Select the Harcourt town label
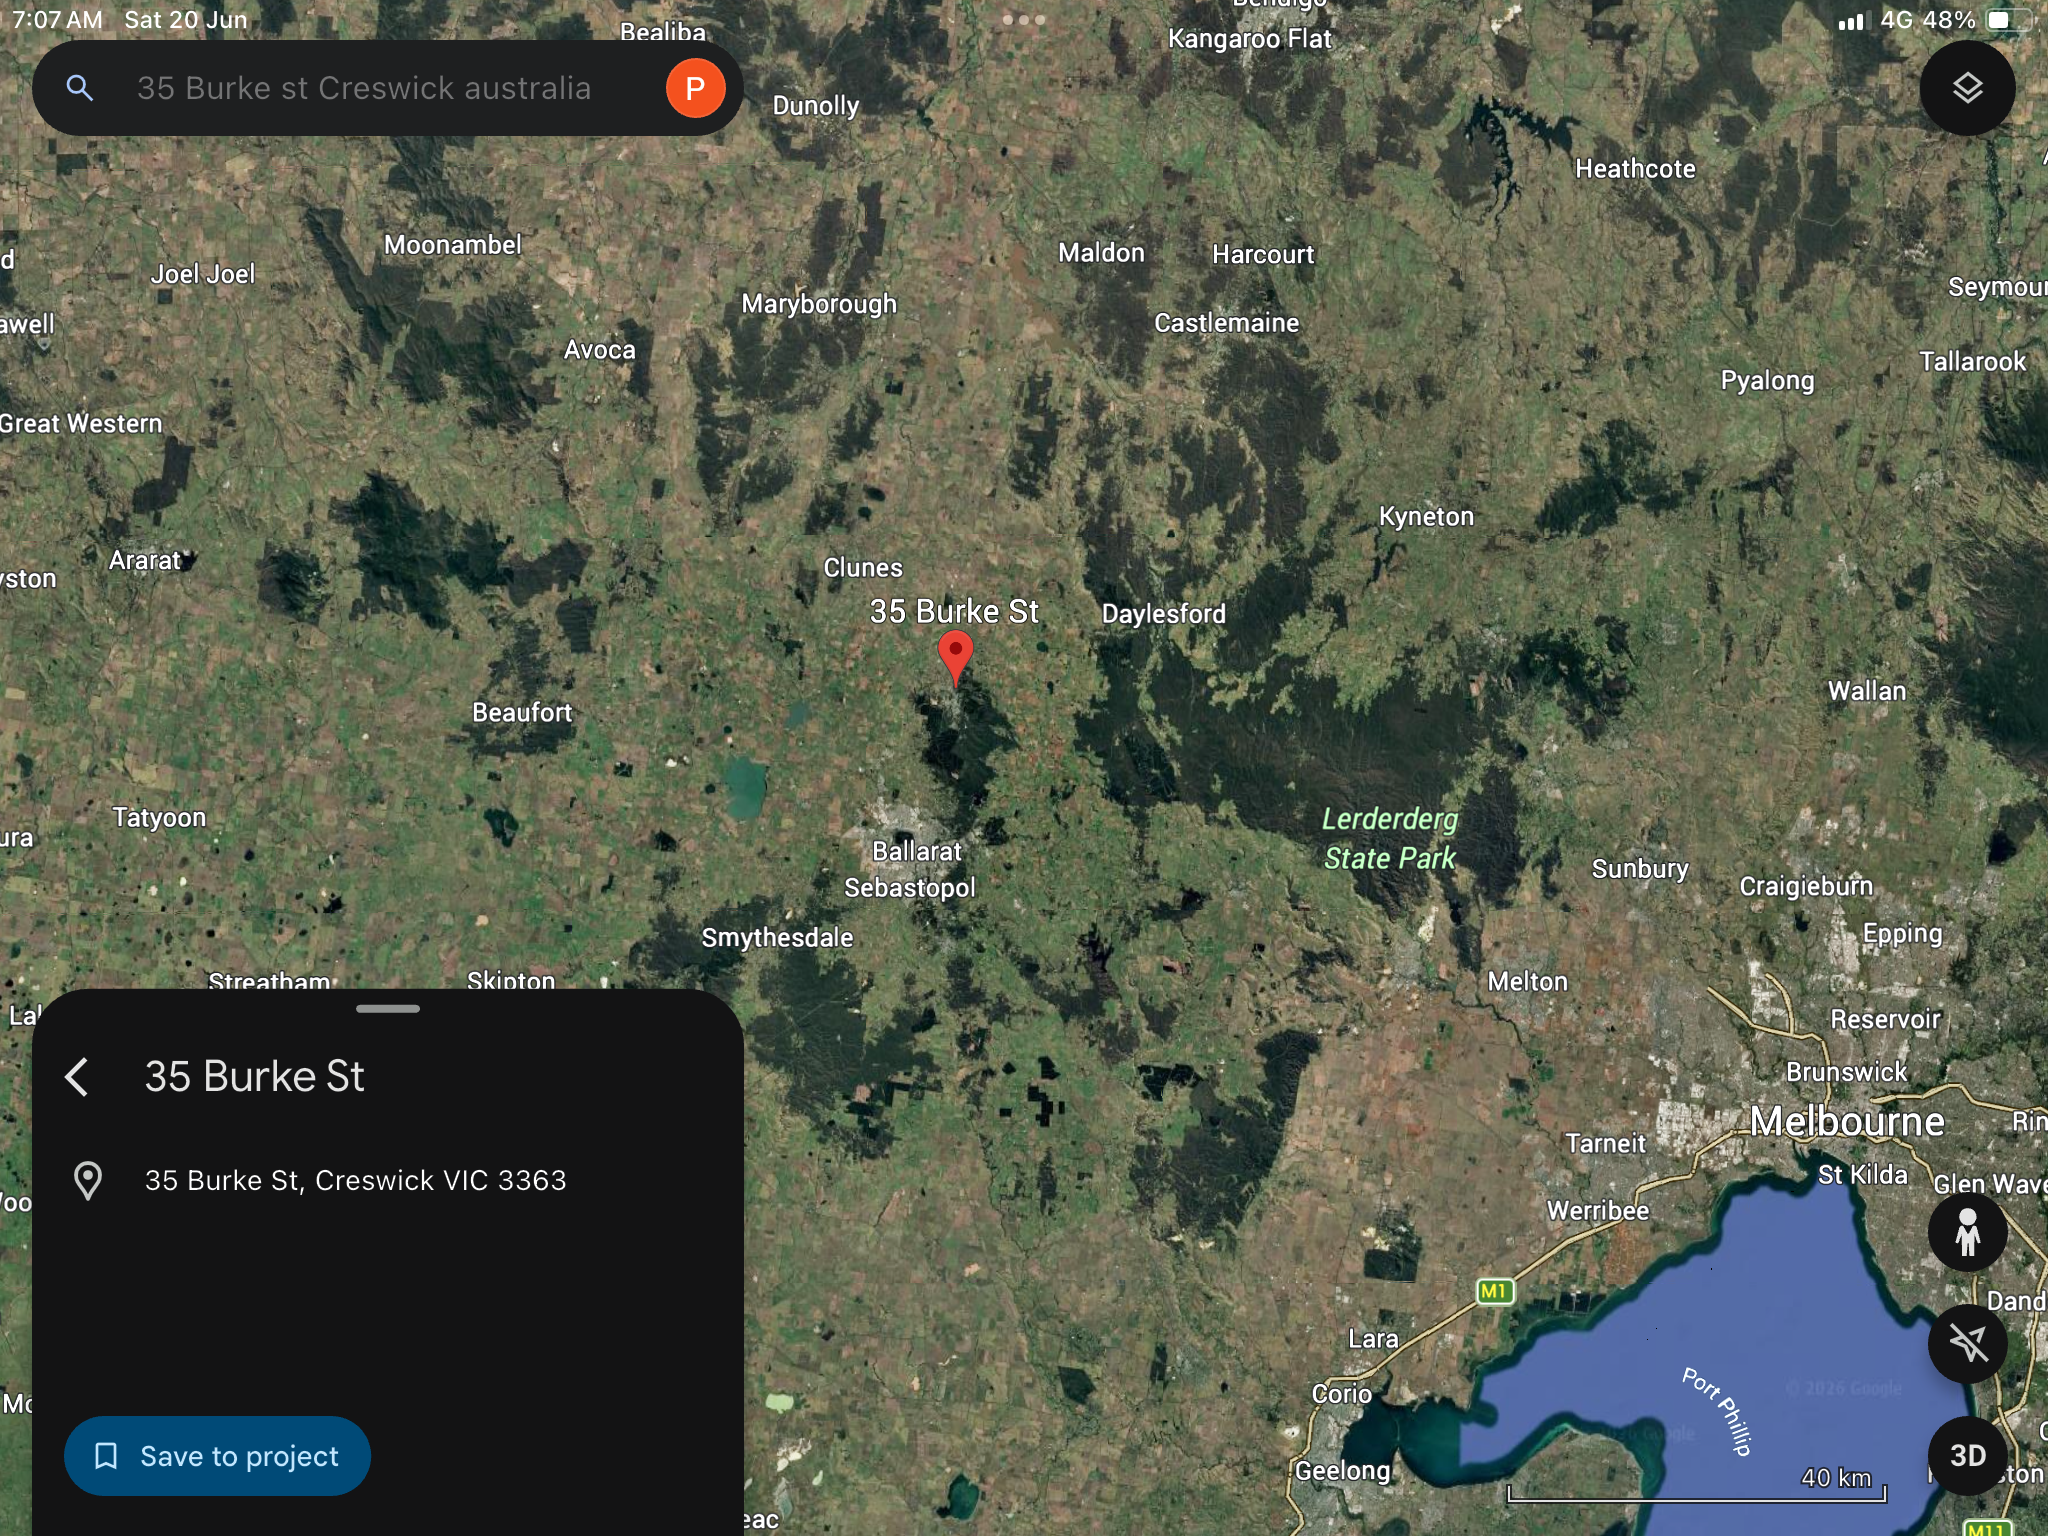The height and width of the screenshot is (1536, 2048). point(1263,255)
